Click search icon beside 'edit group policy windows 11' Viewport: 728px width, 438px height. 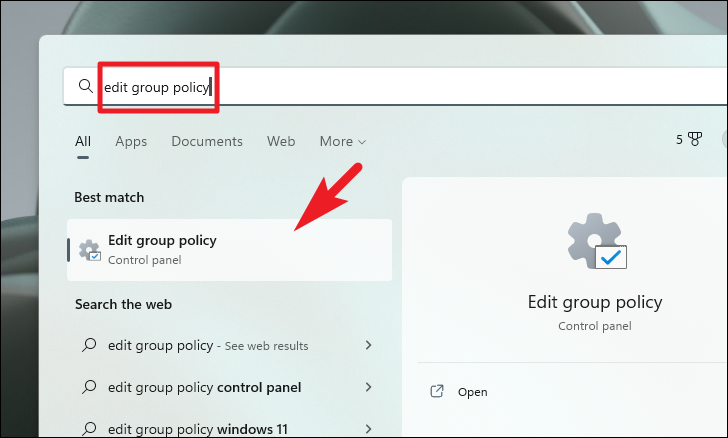coord(89,428)
